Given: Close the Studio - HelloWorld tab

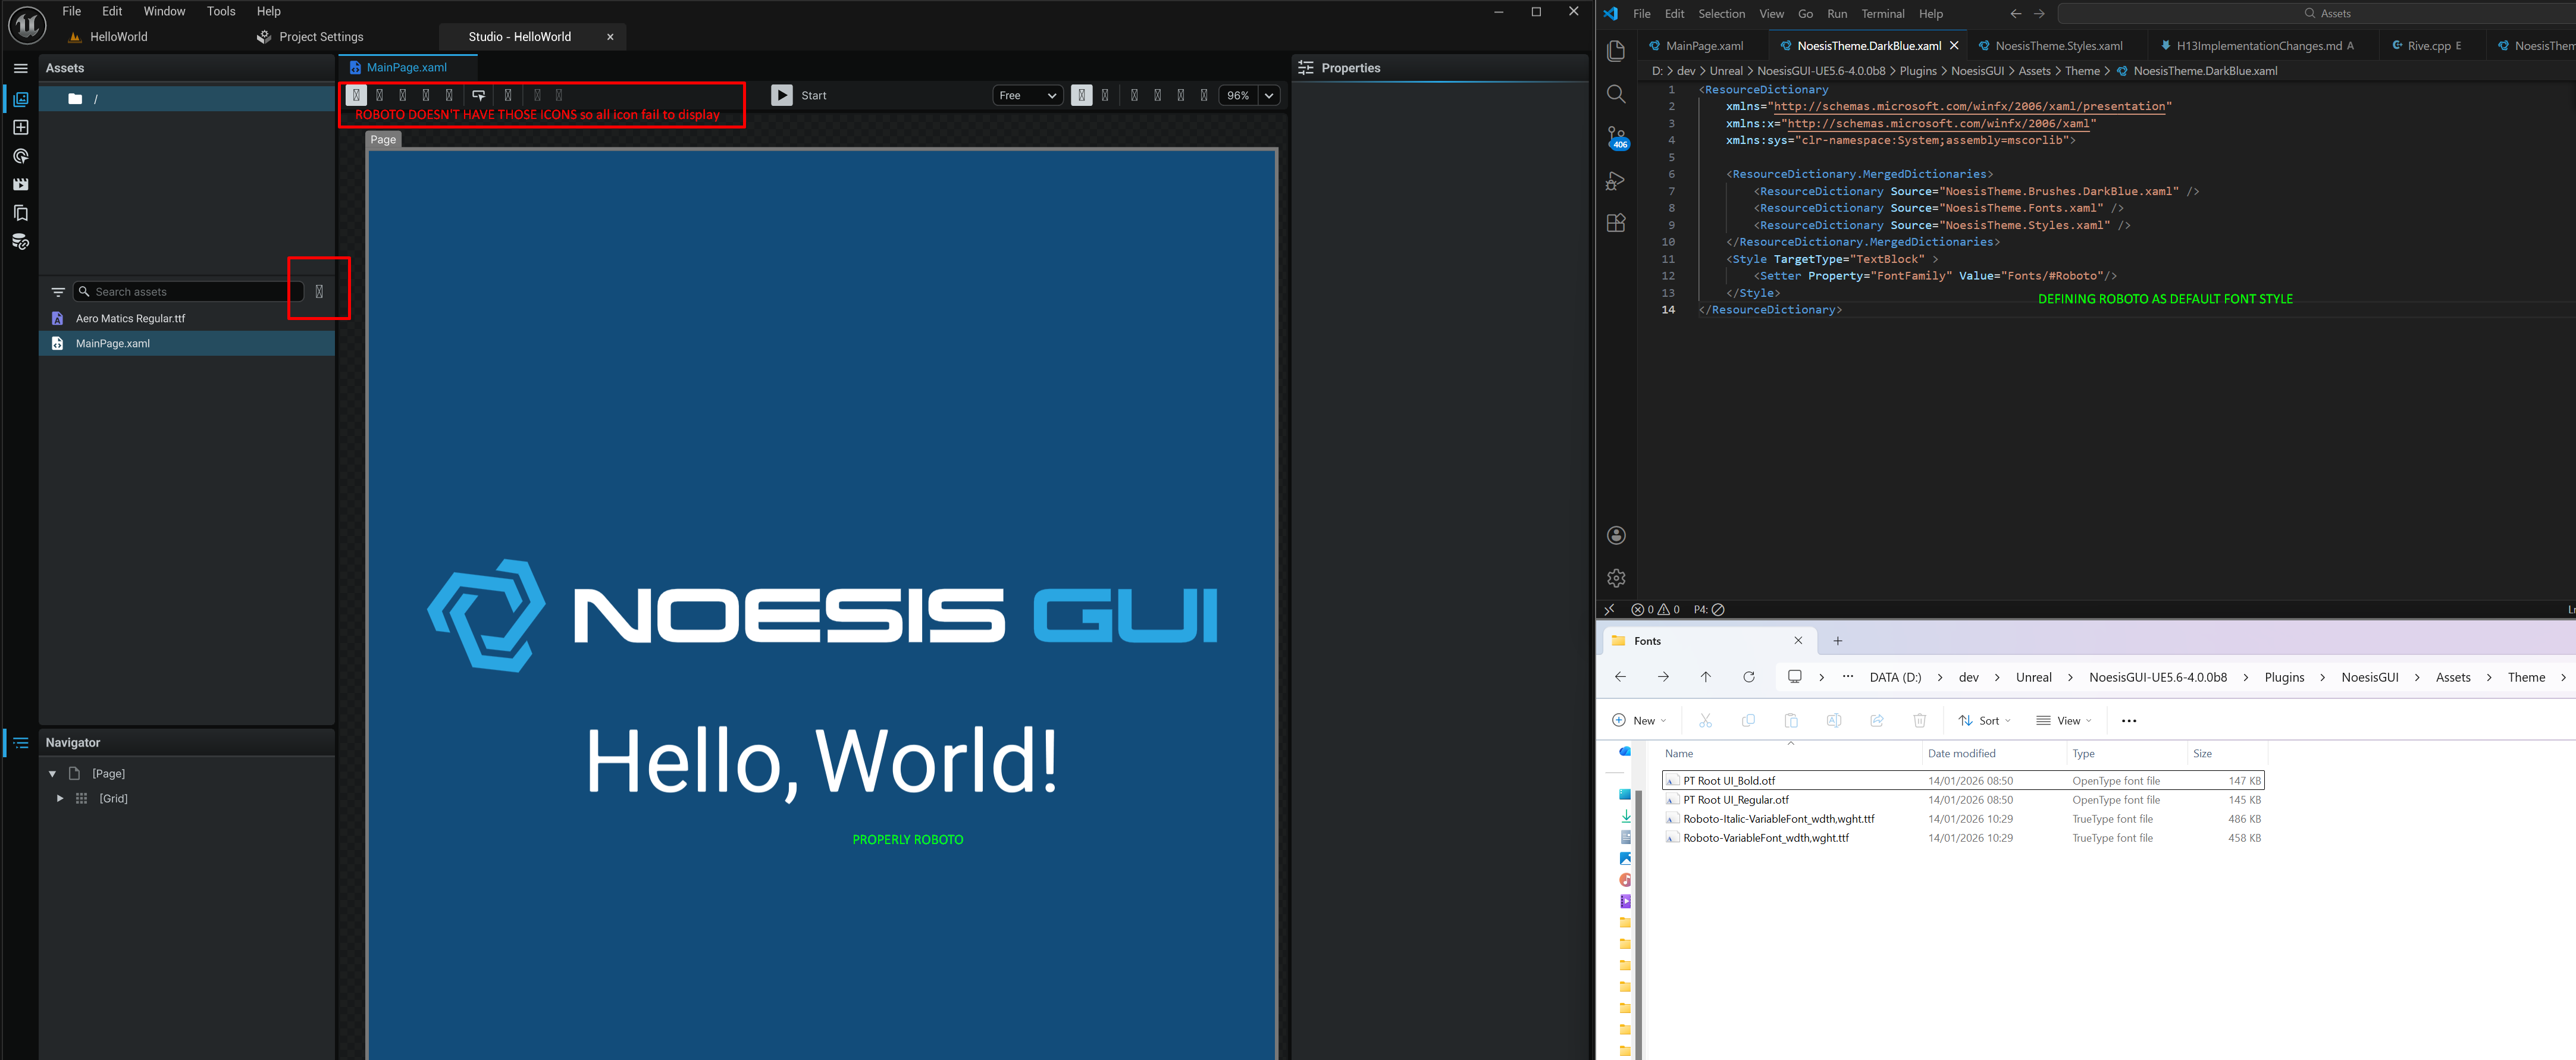Looking at the screenshot, I should pyautogui.click(x=610, y=37).
